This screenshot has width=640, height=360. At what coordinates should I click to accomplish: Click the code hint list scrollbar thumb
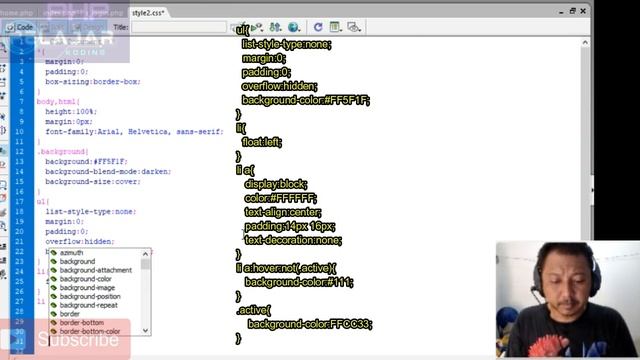point(146,264)
